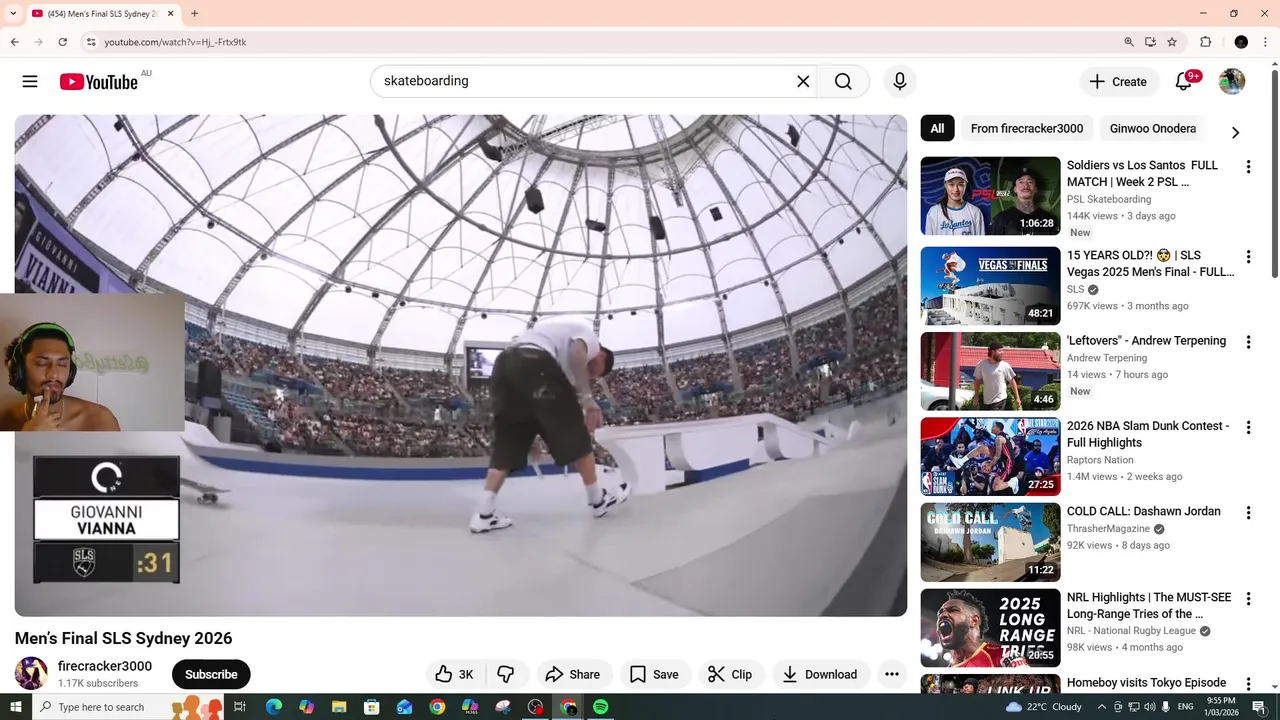Image resolution: width=1280 pixels, height=720 pixels.
Task: Open firecracker3000 channel avatar
Action: pos(31,673)
